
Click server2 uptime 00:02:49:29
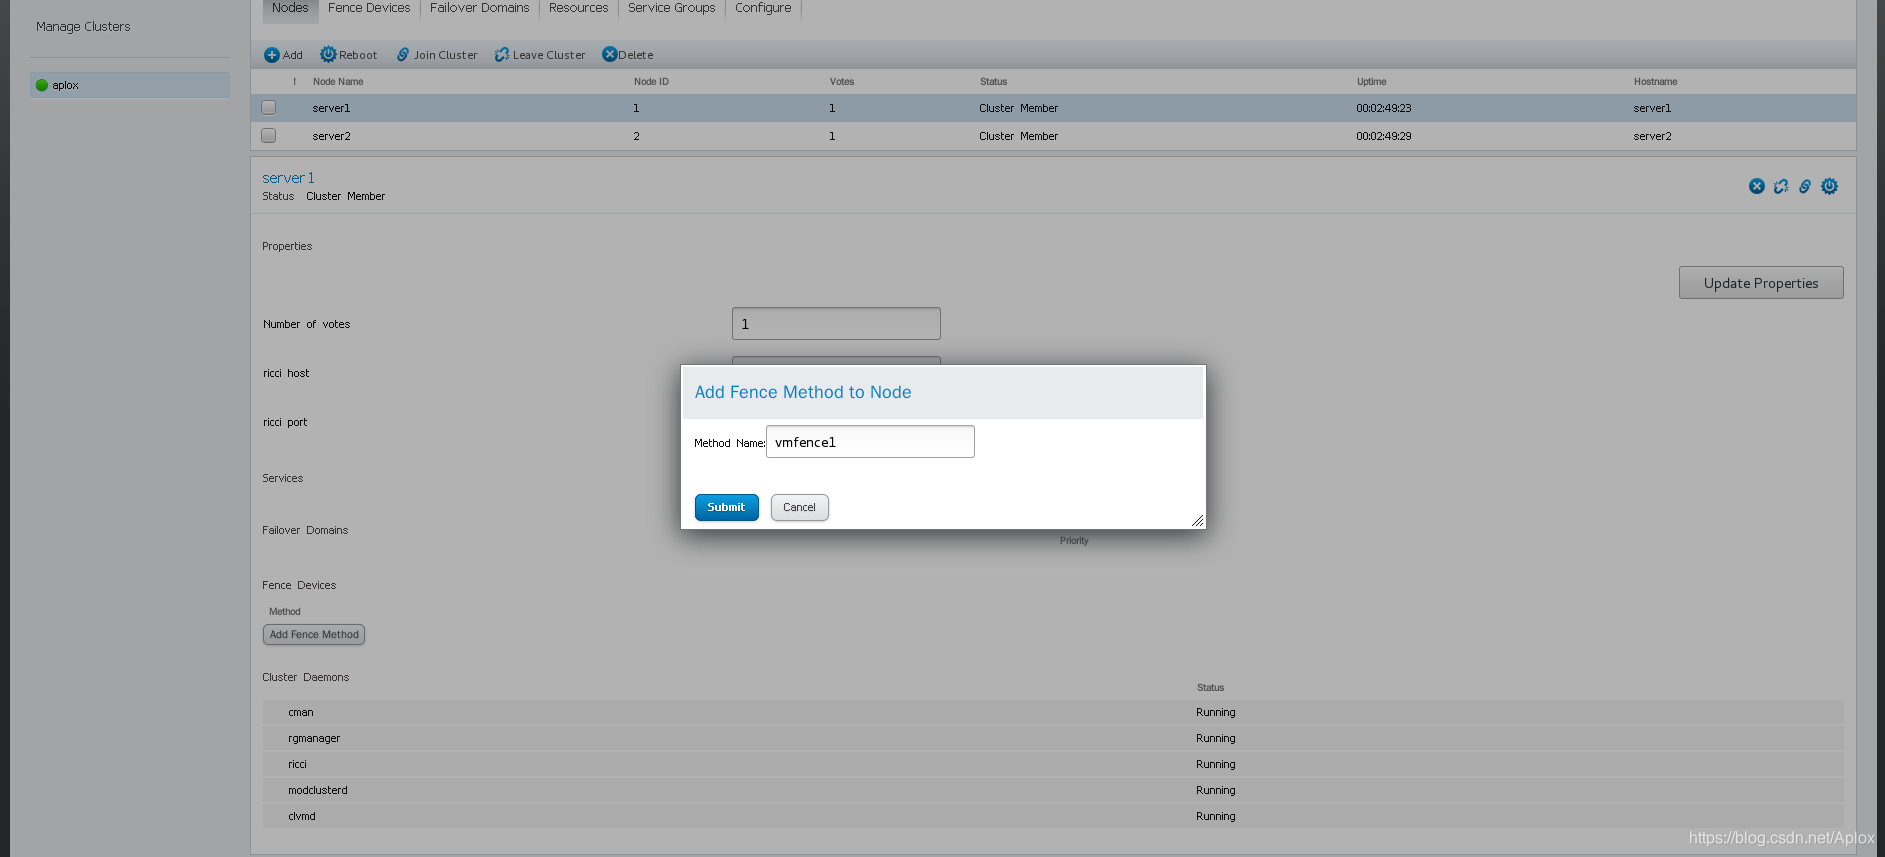[x=1384, y=136]
